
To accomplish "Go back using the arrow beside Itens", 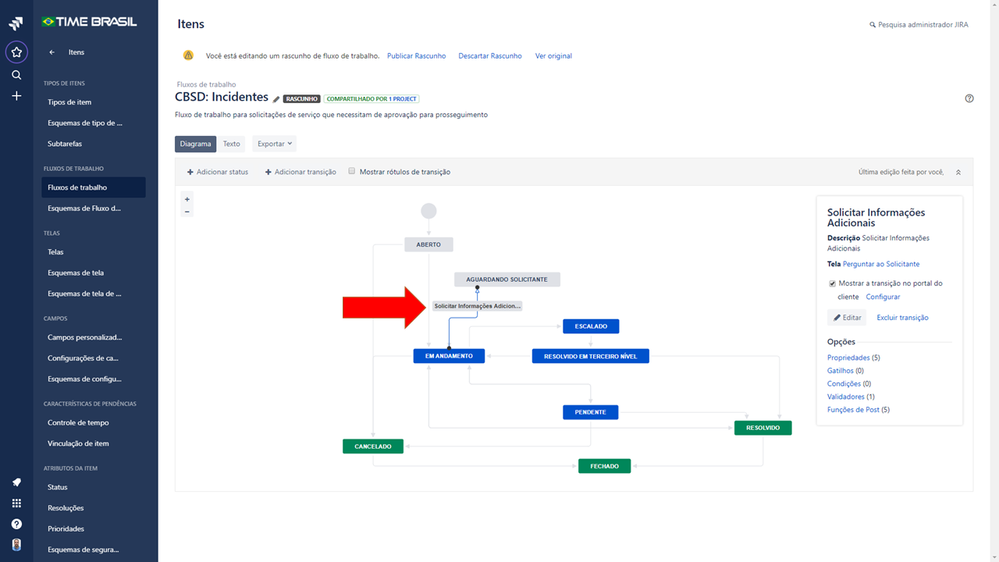I will point(52,52).
